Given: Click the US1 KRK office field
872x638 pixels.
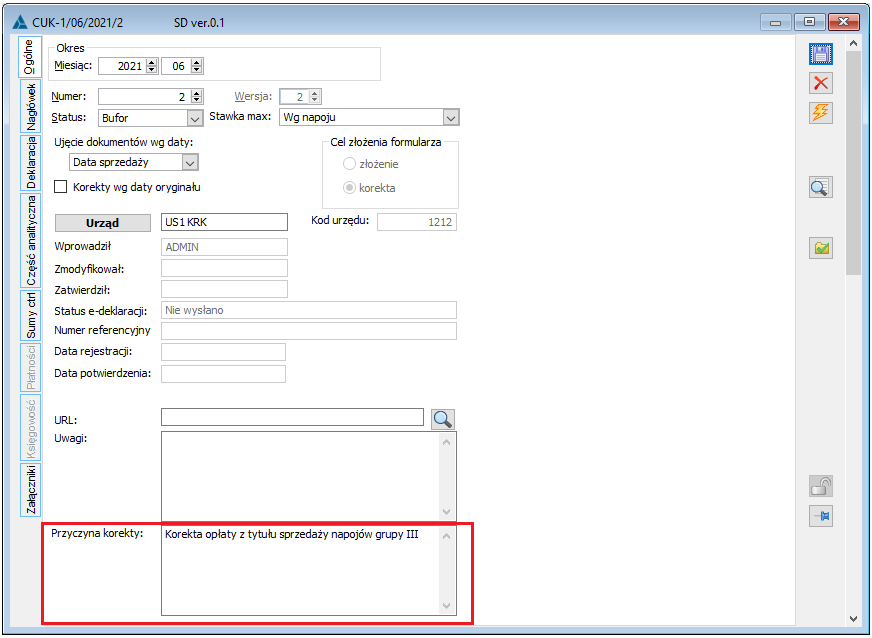Looking at the screenshot, I should click(224, 222).
